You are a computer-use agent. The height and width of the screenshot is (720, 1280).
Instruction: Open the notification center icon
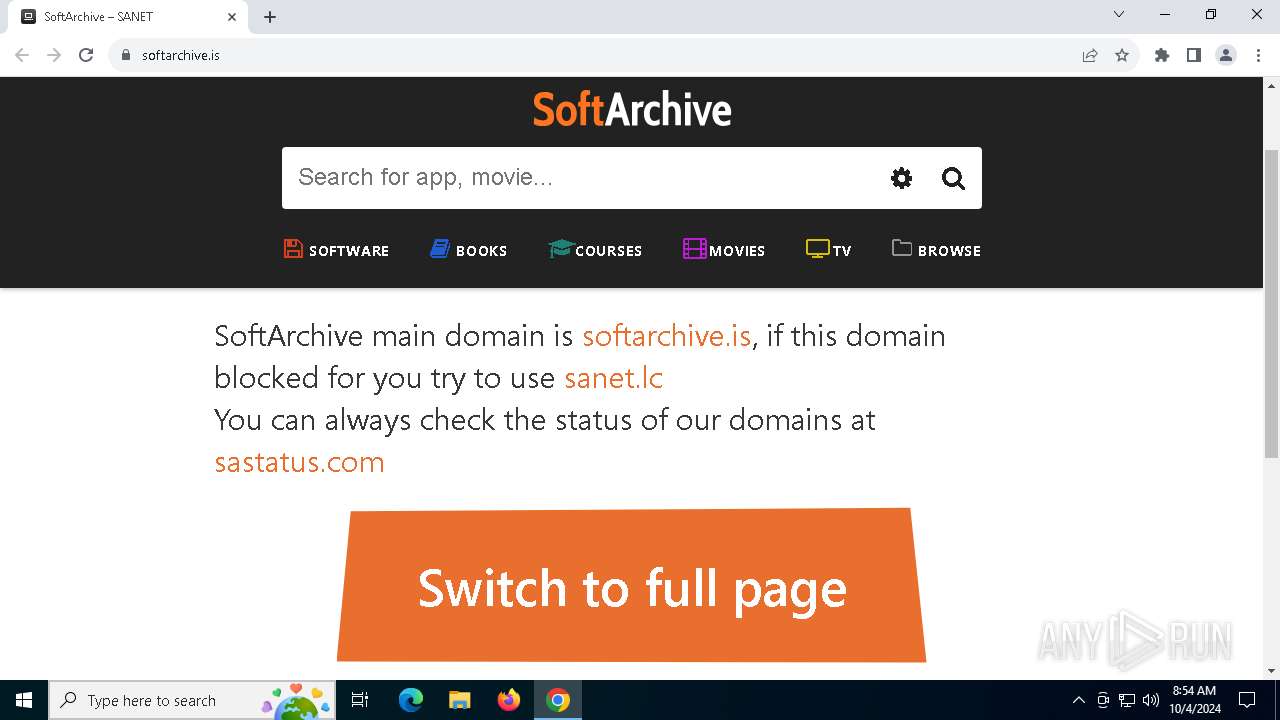tap(1247, 700)
